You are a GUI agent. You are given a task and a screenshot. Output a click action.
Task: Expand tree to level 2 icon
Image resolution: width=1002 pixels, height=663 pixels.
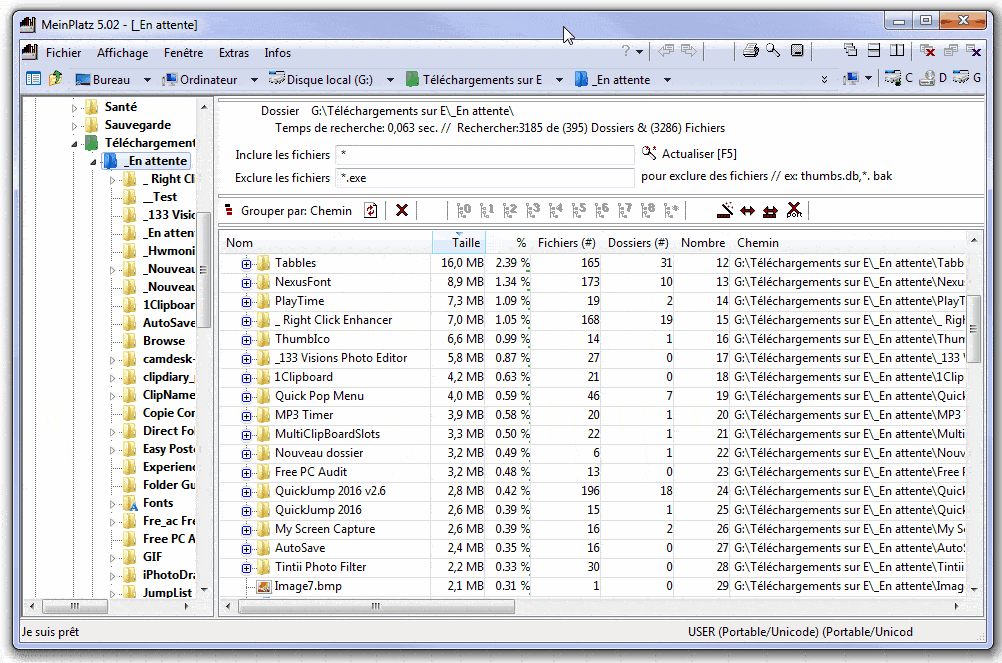[x=510, y=210]
